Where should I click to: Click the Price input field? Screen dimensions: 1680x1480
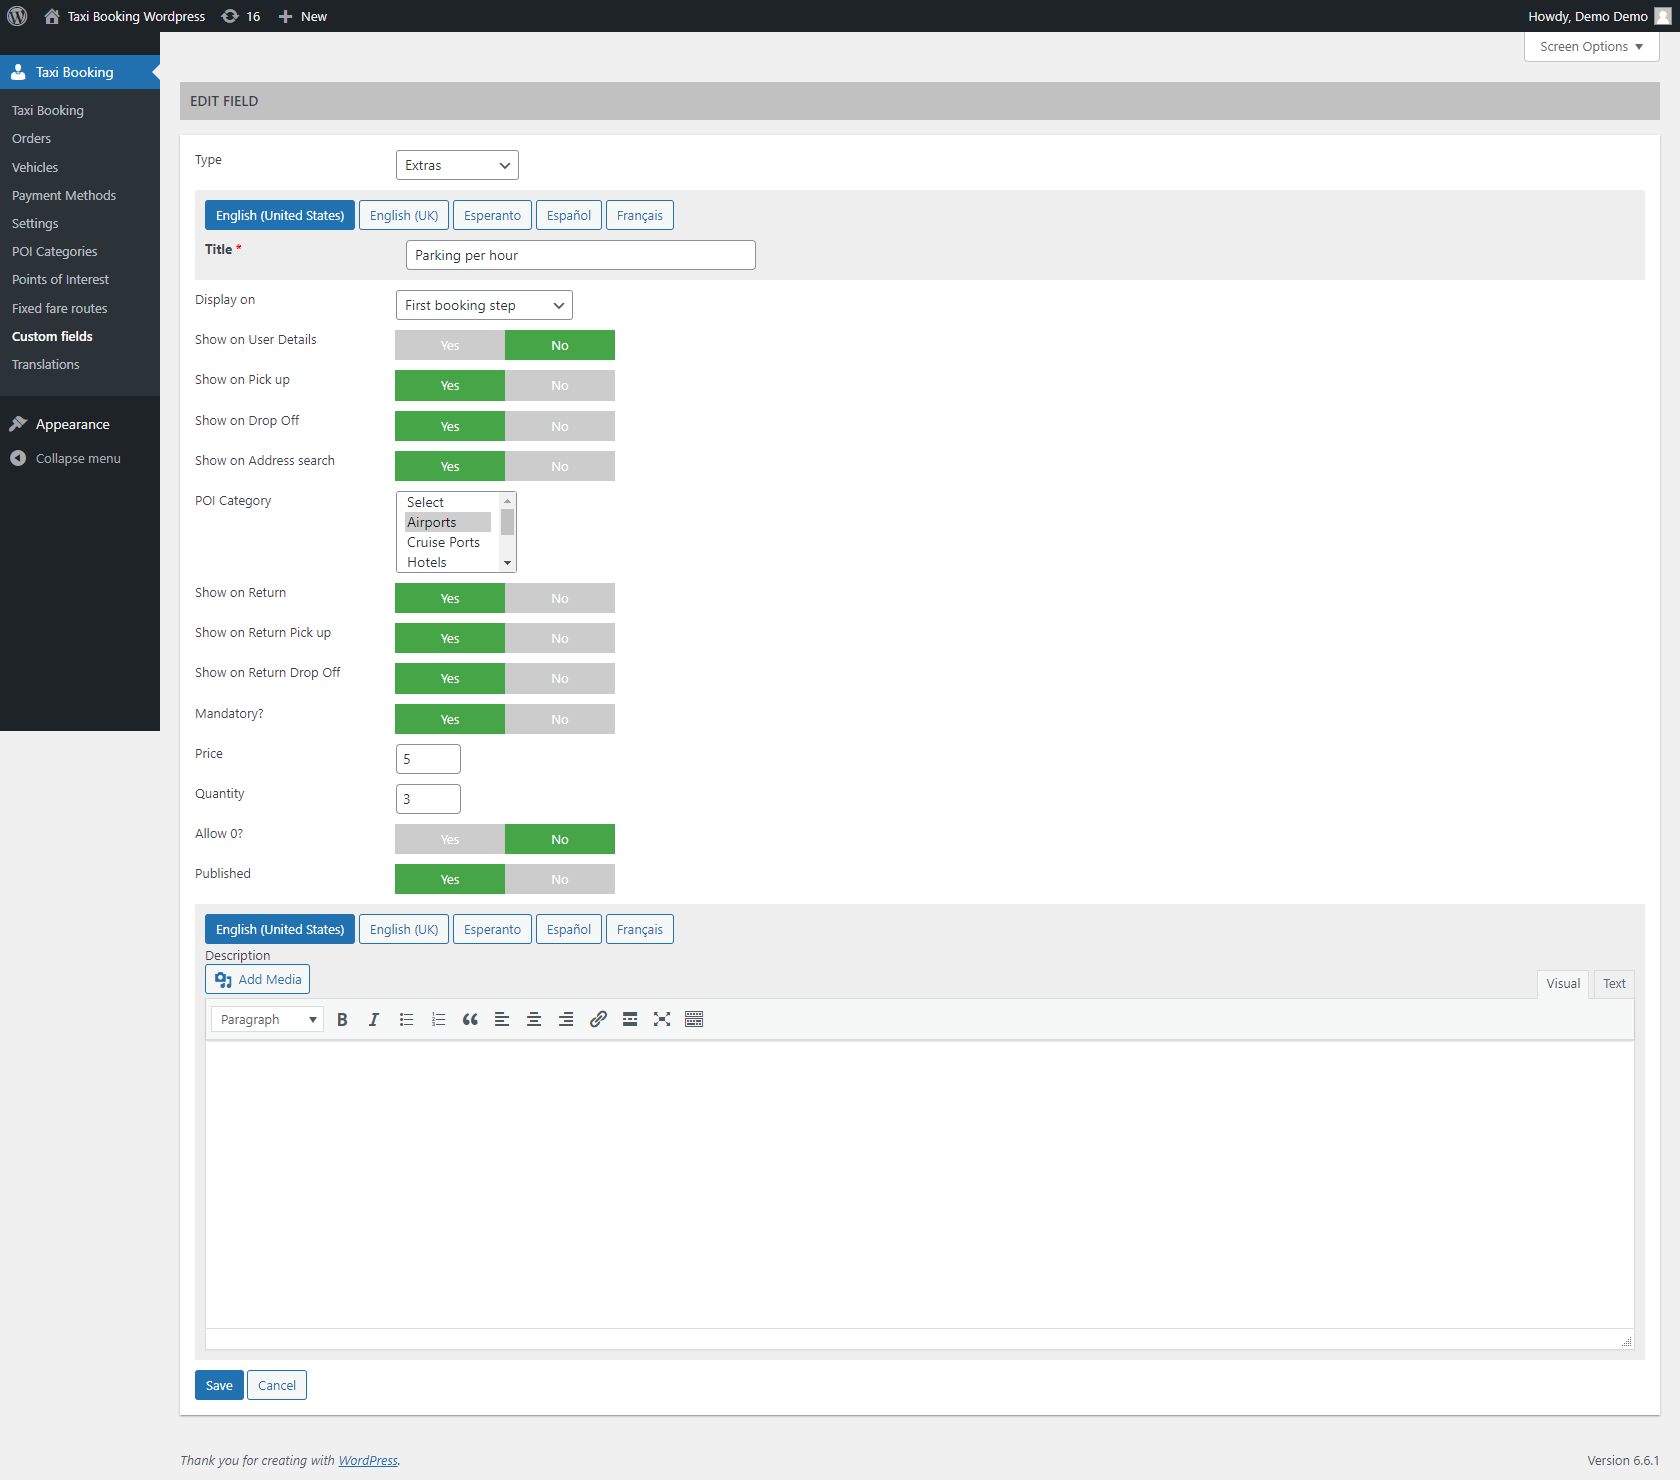pos(428,759)
